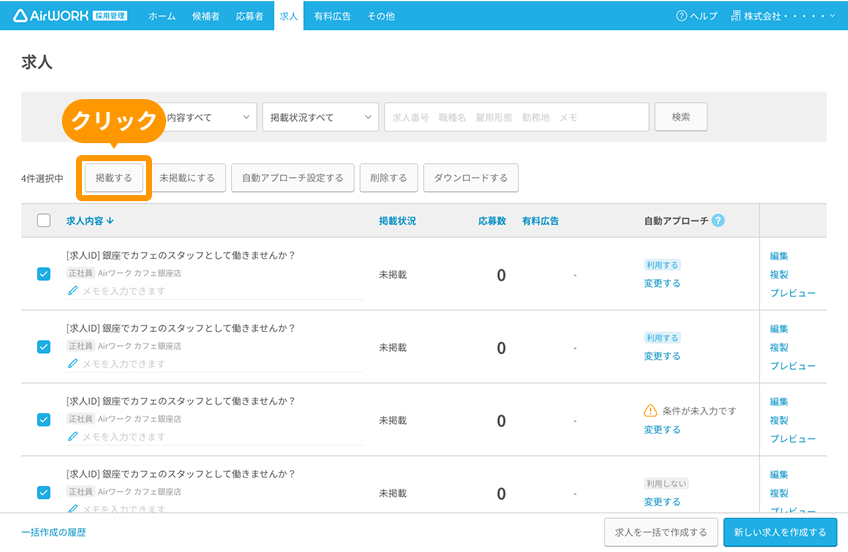The width and height of the screenshot is (848, 552).
Task: Click the auto approach help icon
Action: pos(718,221)
